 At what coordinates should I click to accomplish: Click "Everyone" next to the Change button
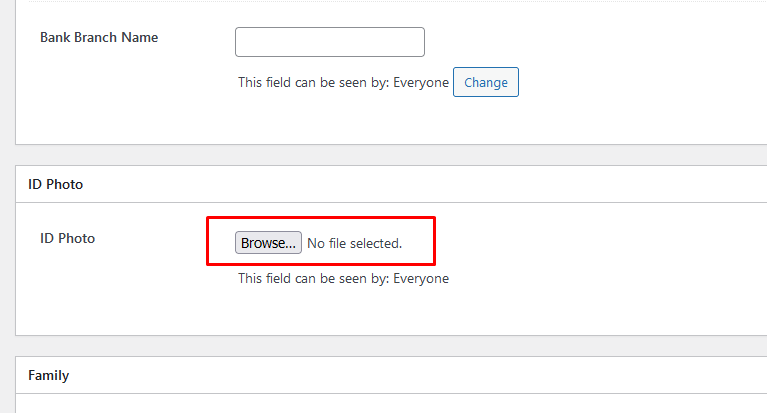tap(420, 82)
